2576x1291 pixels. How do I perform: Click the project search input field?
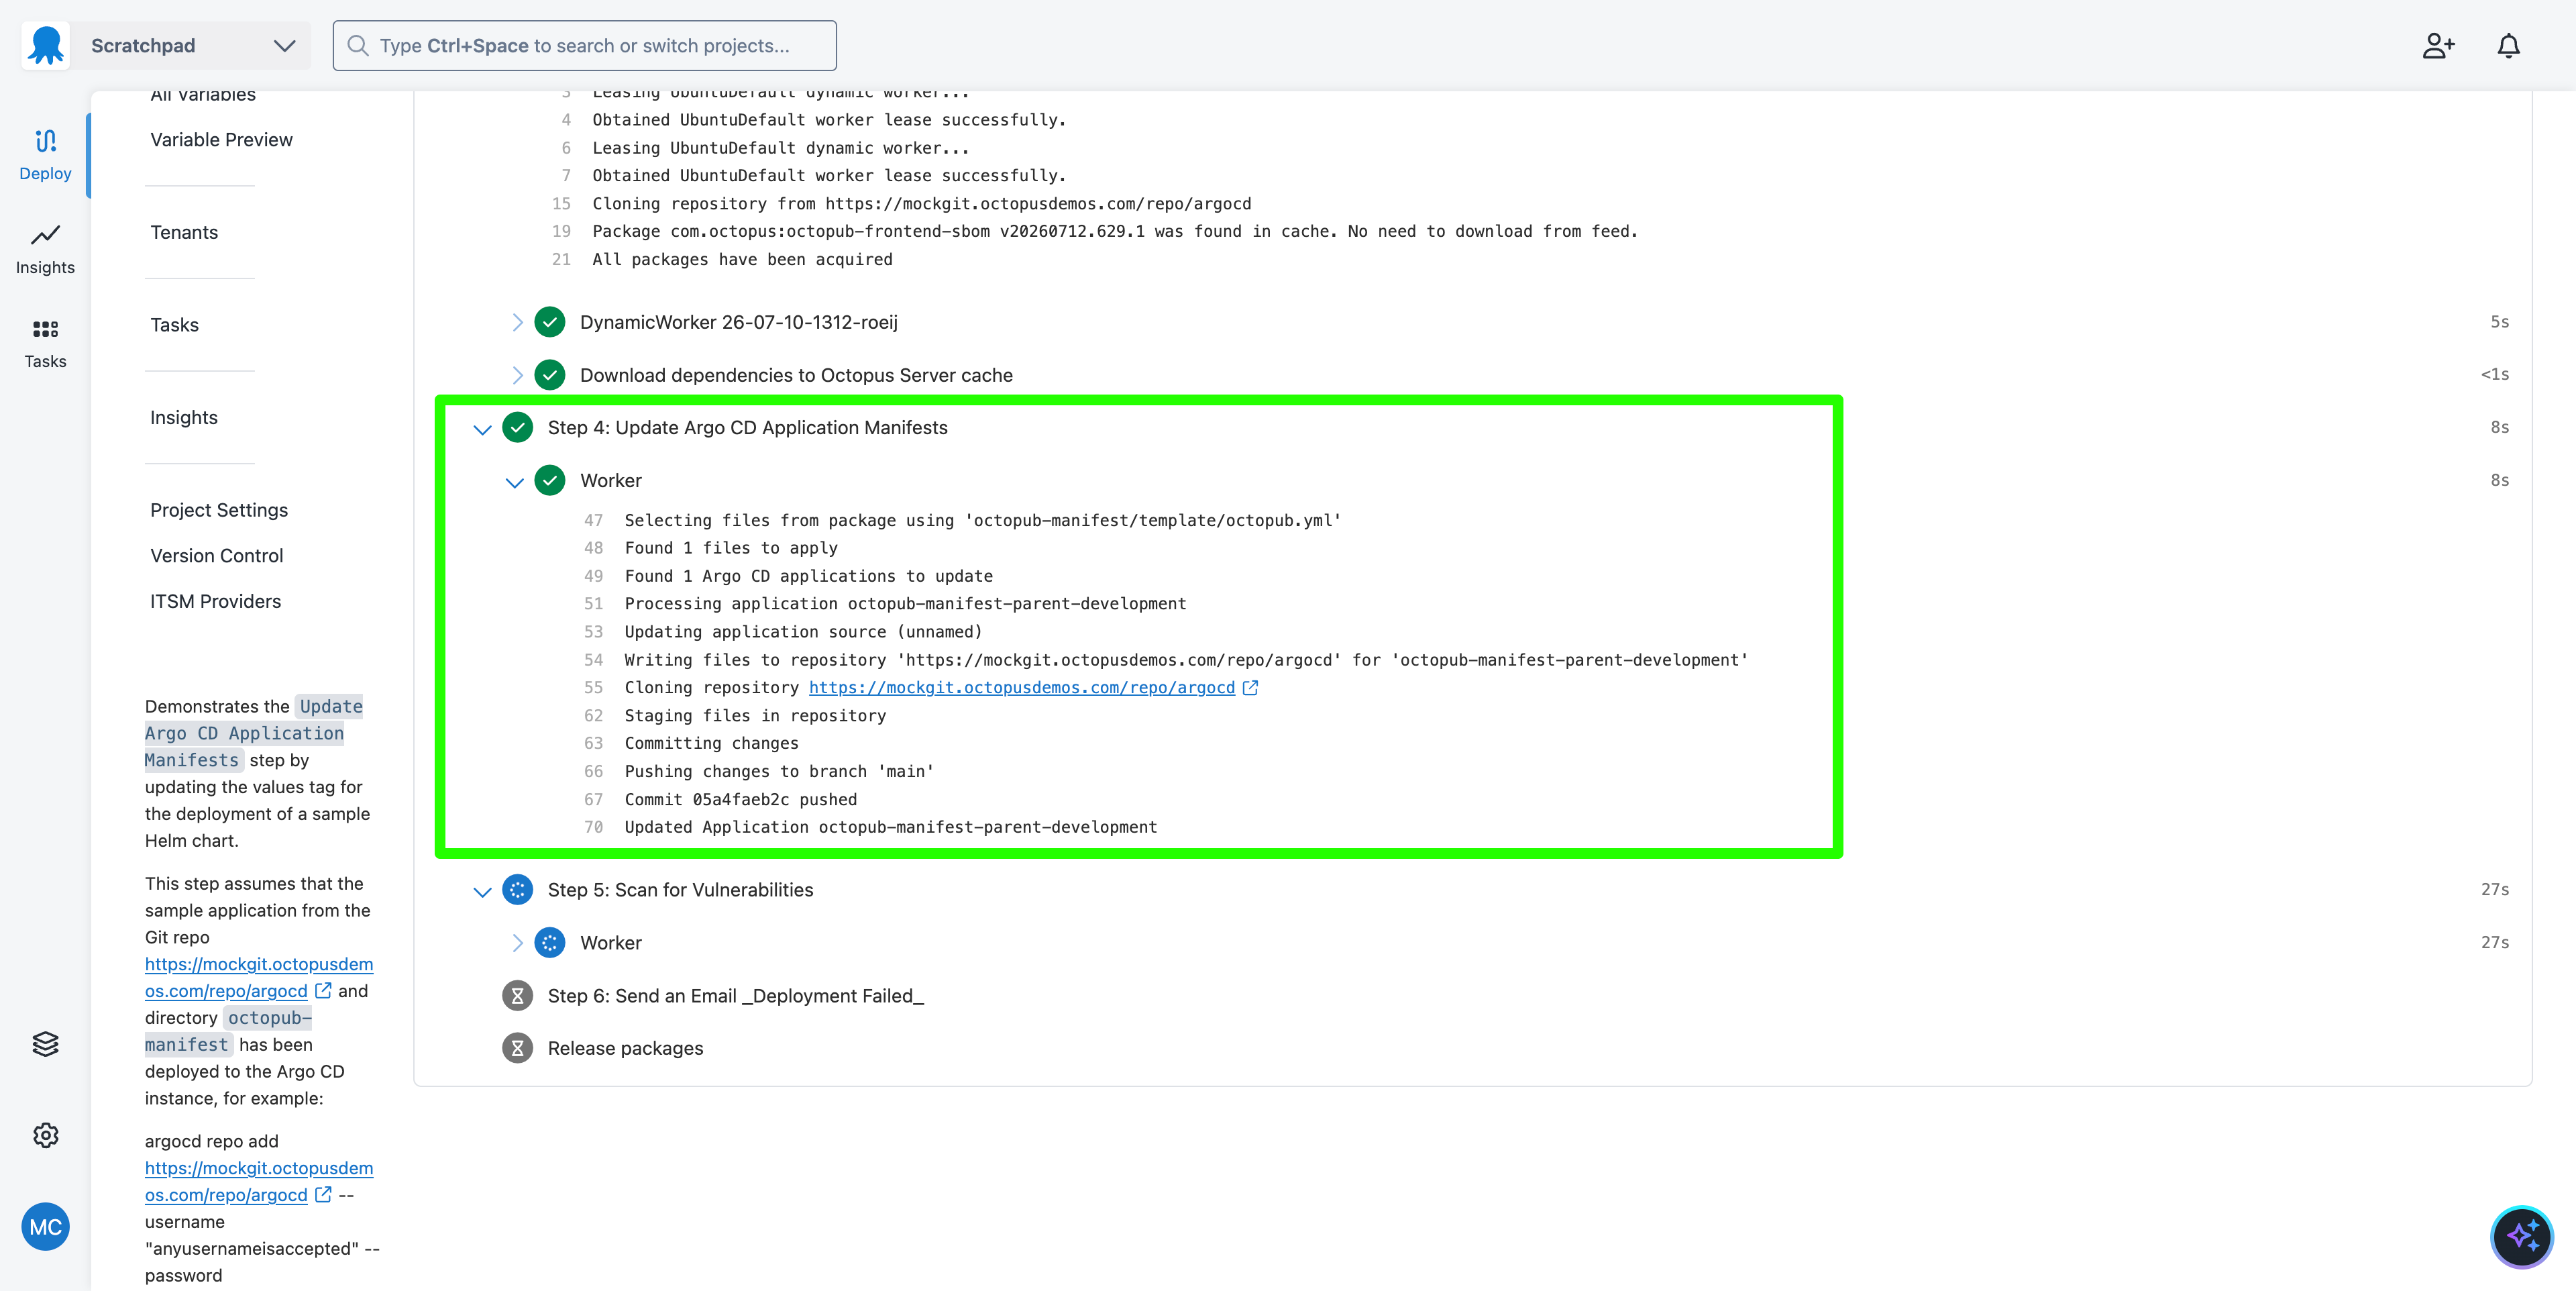584,46
